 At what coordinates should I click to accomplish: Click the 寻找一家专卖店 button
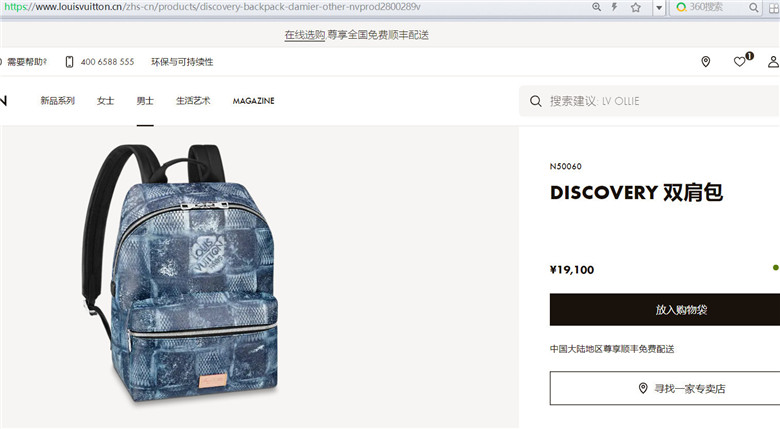click(x=665, y=388)
